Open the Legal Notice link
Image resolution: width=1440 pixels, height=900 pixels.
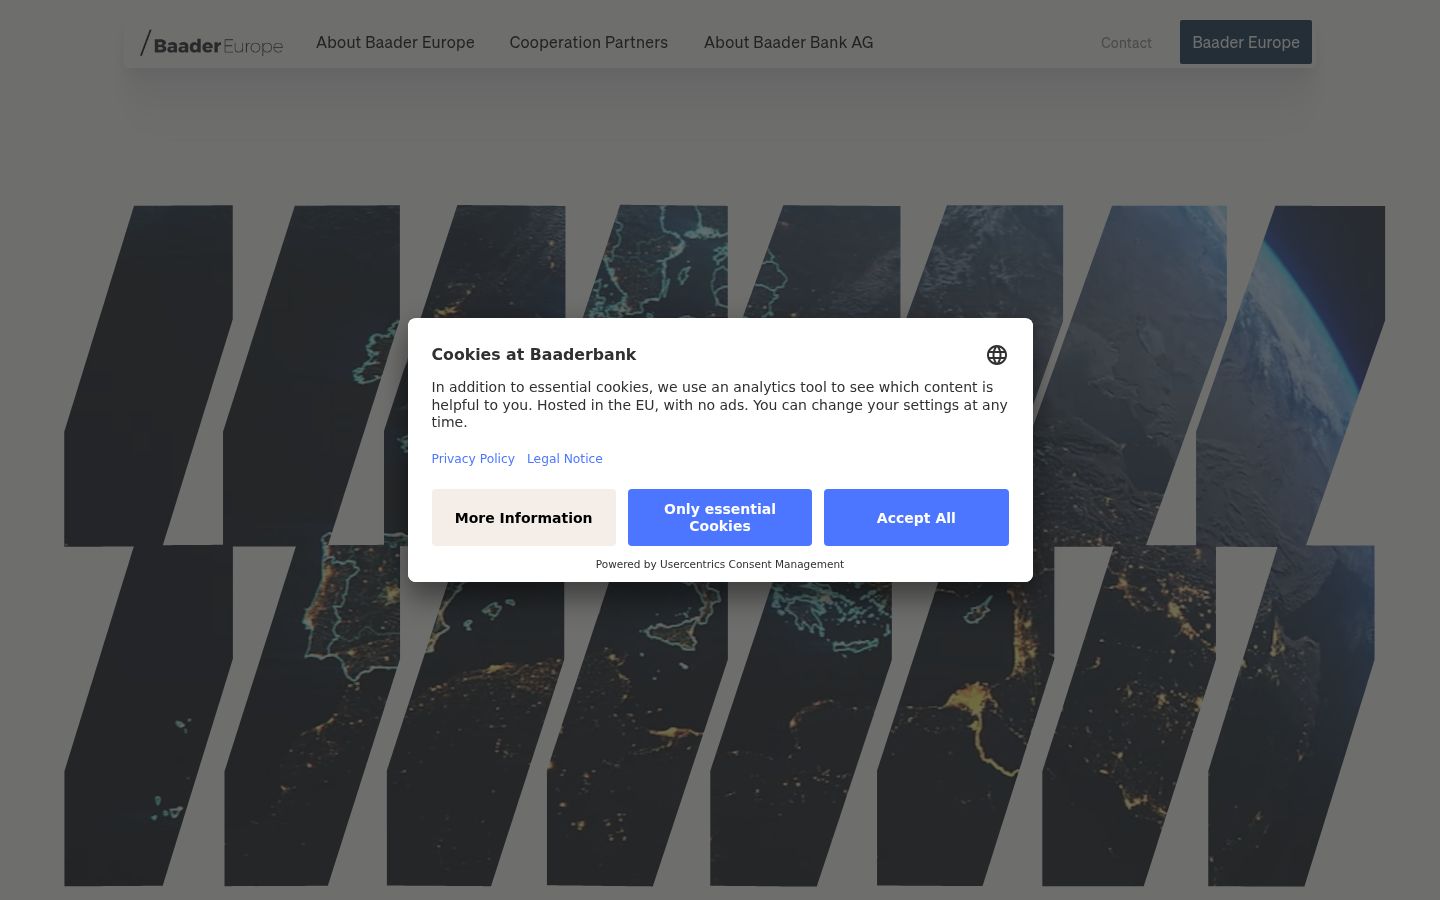[565, 459]
